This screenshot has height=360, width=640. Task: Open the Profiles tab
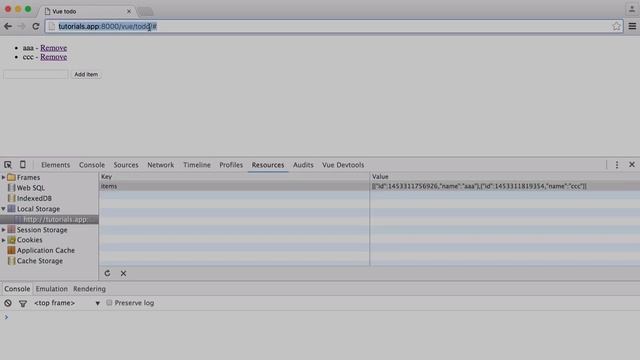231,165
